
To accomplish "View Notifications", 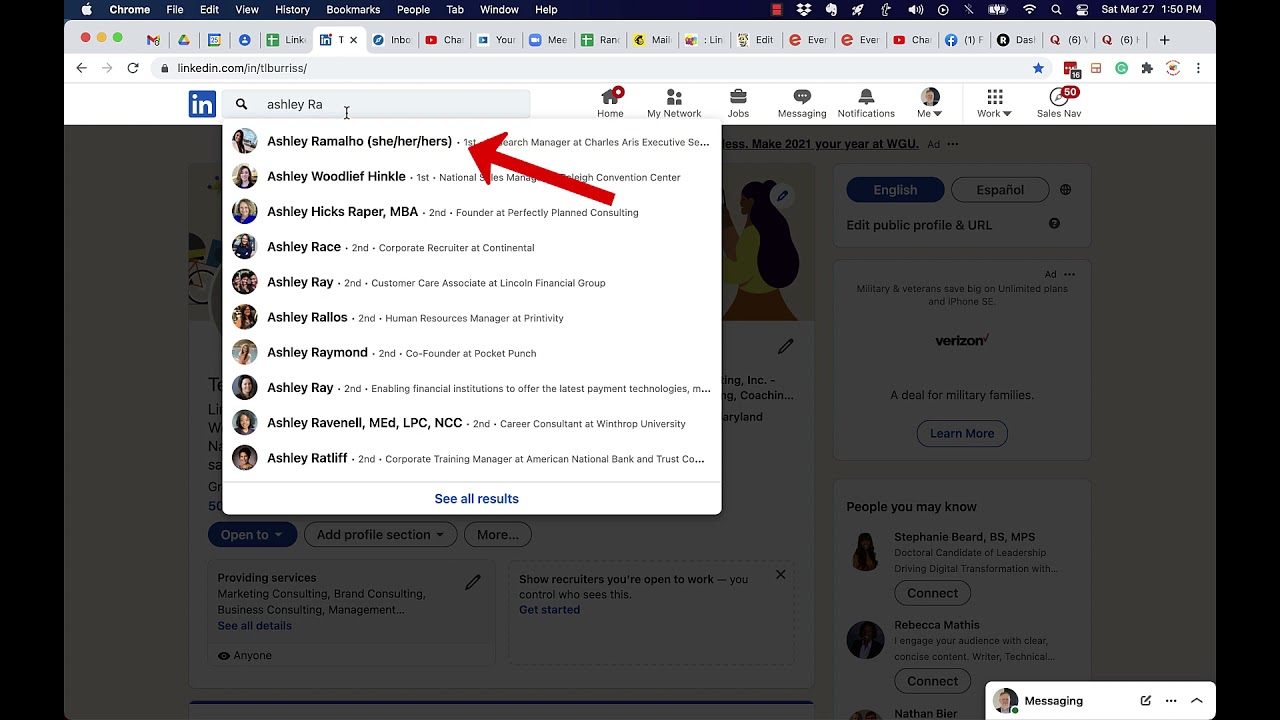I will [x=866, y=103].
